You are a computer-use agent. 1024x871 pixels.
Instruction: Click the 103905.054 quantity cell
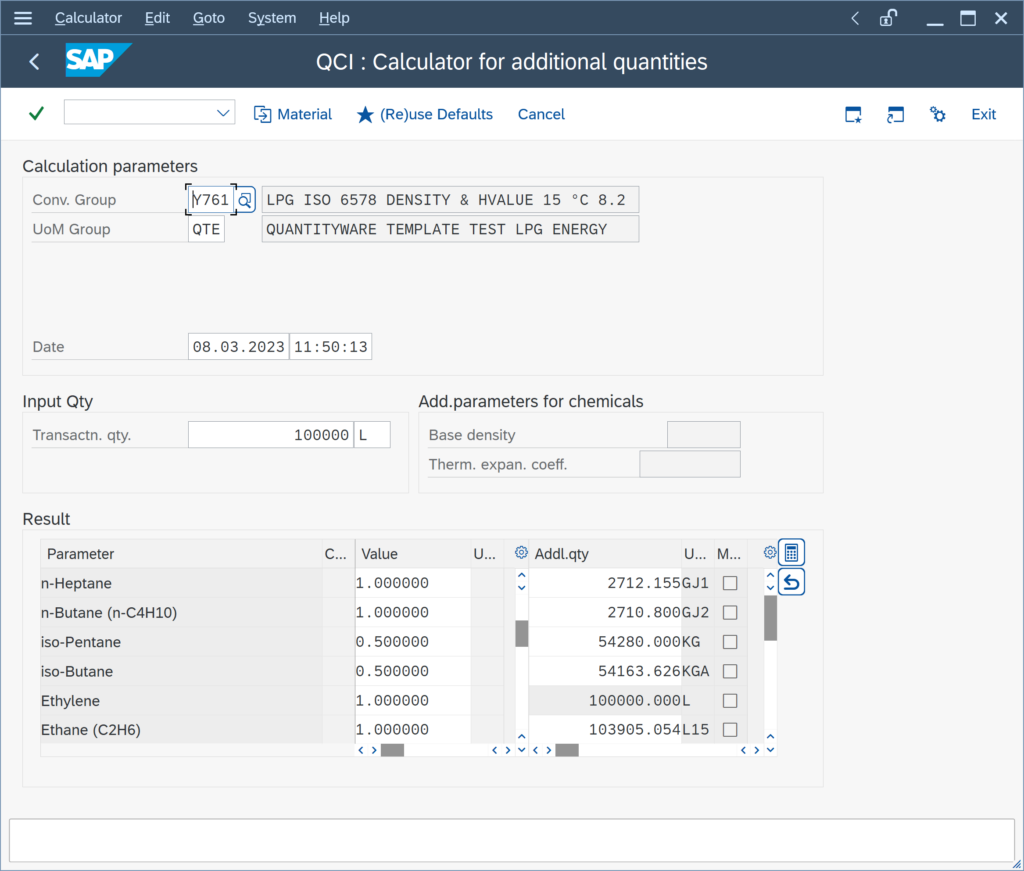605,729
